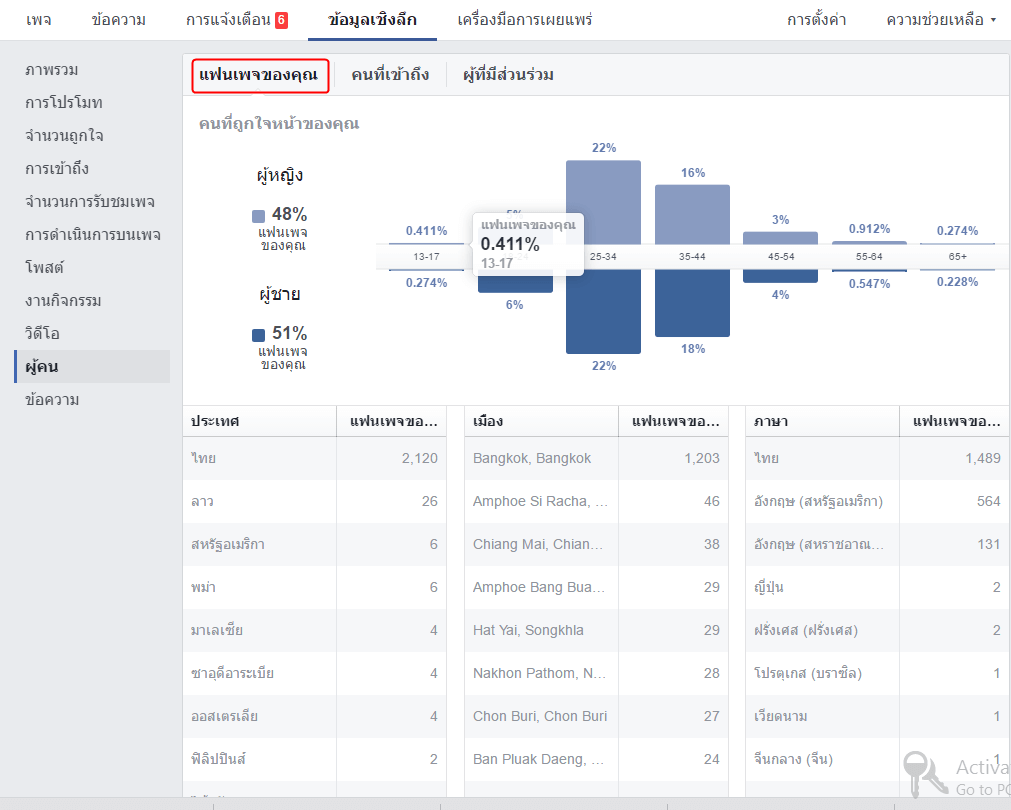Viewport: 1011px width, 810px height.
Task: Click the ประเทศ column header
Action: [260, 421]
